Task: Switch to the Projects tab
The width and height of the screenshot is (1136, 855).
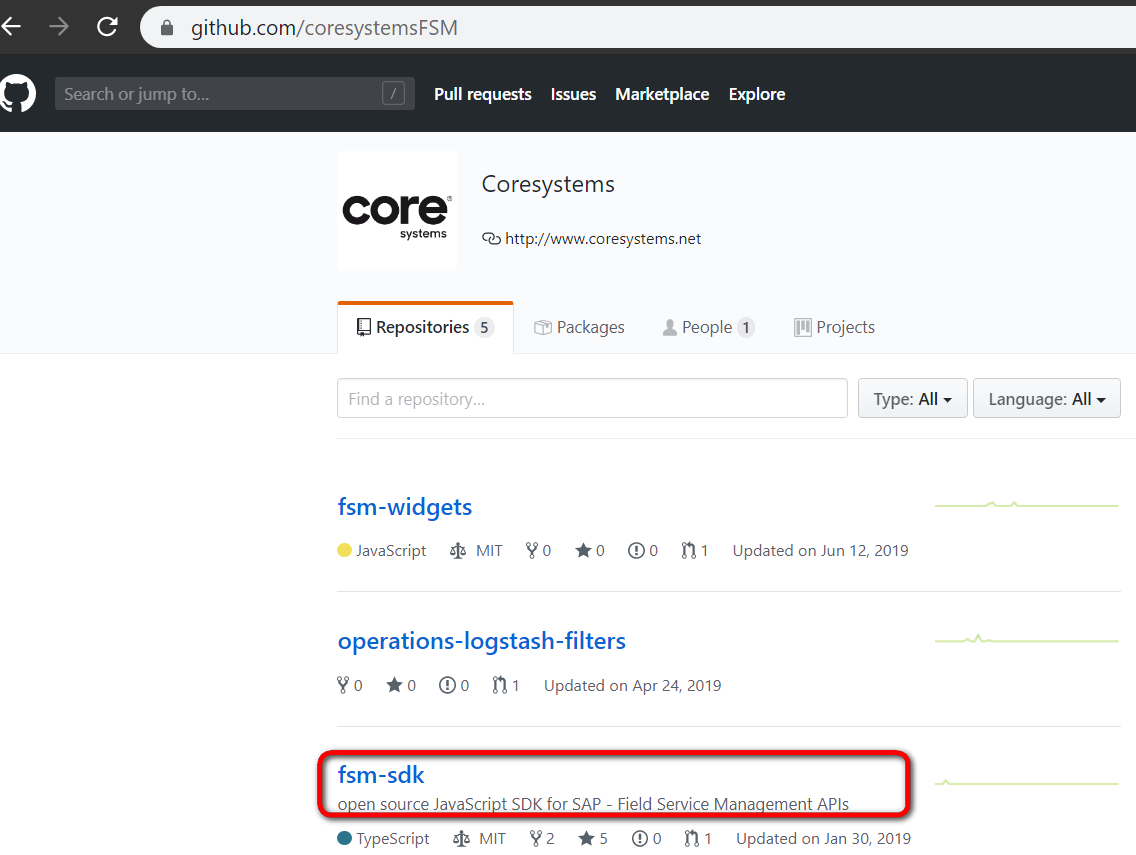Action: (835, 328)
